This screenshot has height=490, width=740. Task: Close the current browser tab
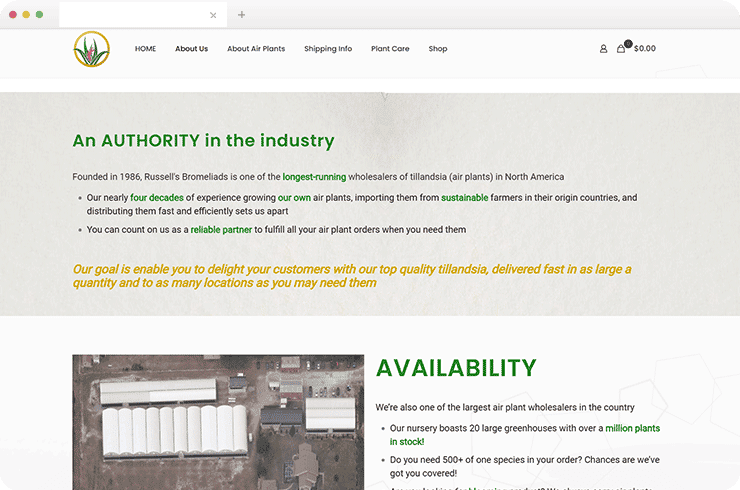pyautogui.click(x=213, y=15)
